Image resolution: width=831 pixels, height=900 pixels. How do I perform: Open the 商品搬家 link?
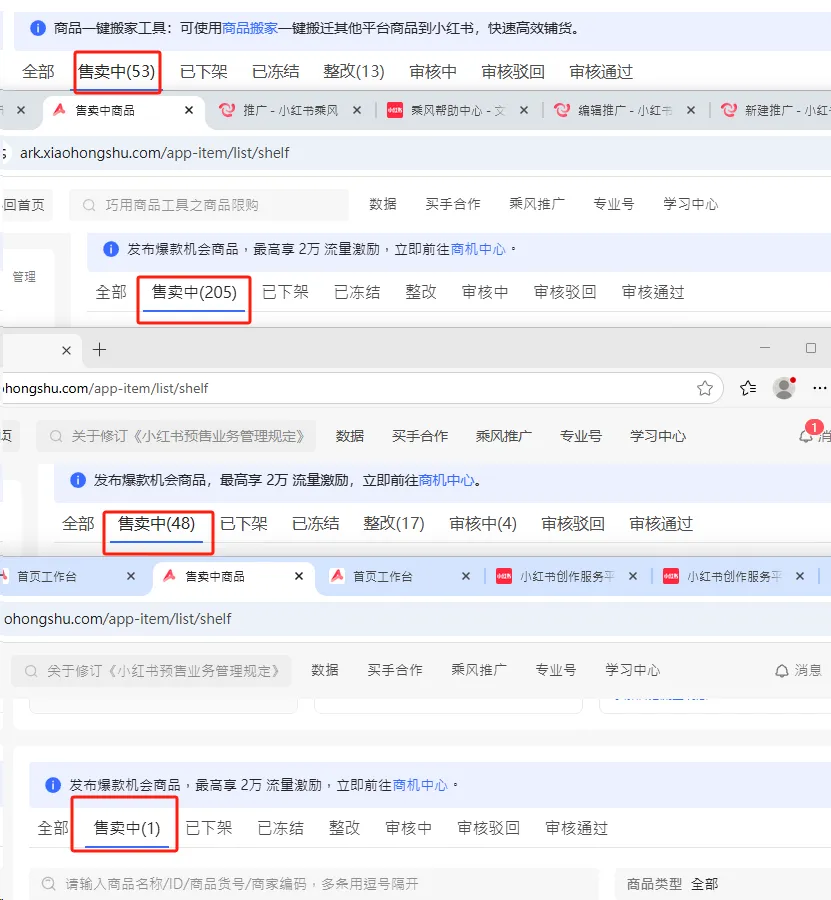click(250, 28)
